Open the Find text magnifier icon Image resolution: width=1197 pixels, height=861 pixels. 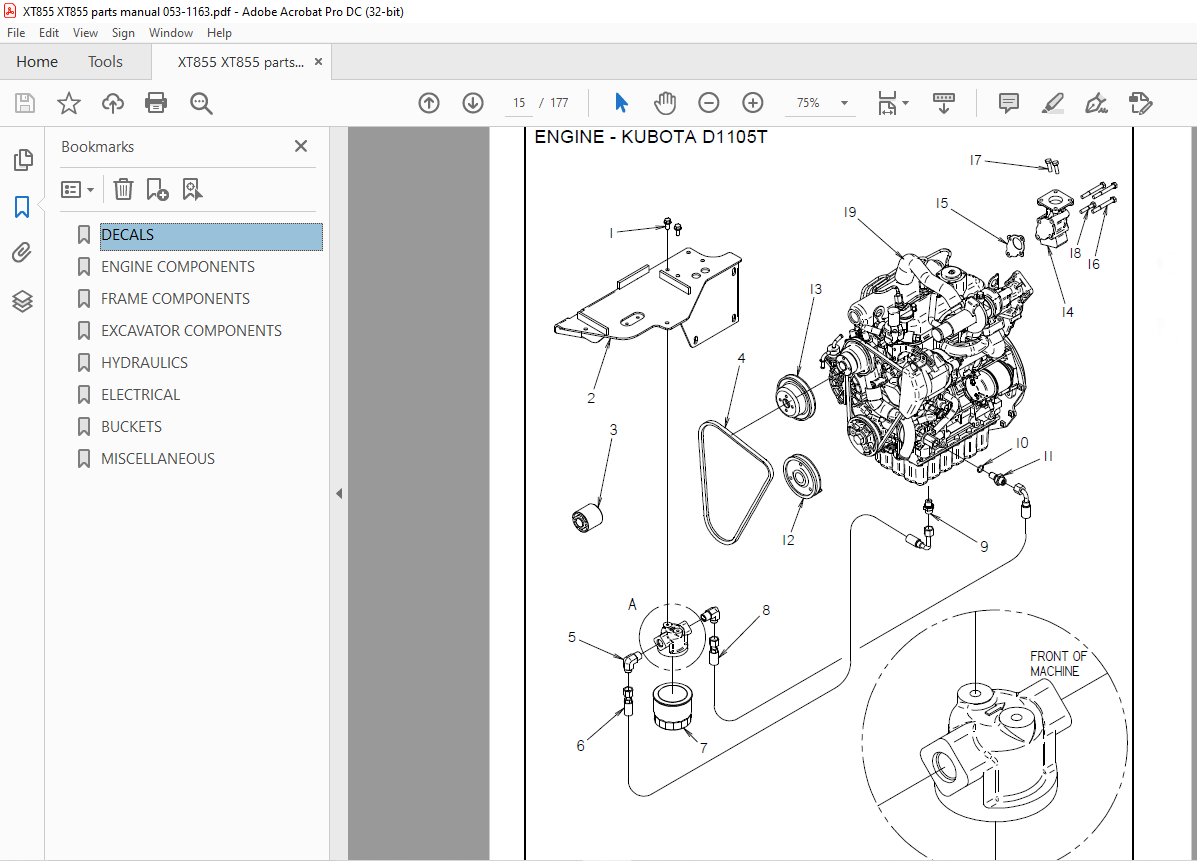point(201,103)
